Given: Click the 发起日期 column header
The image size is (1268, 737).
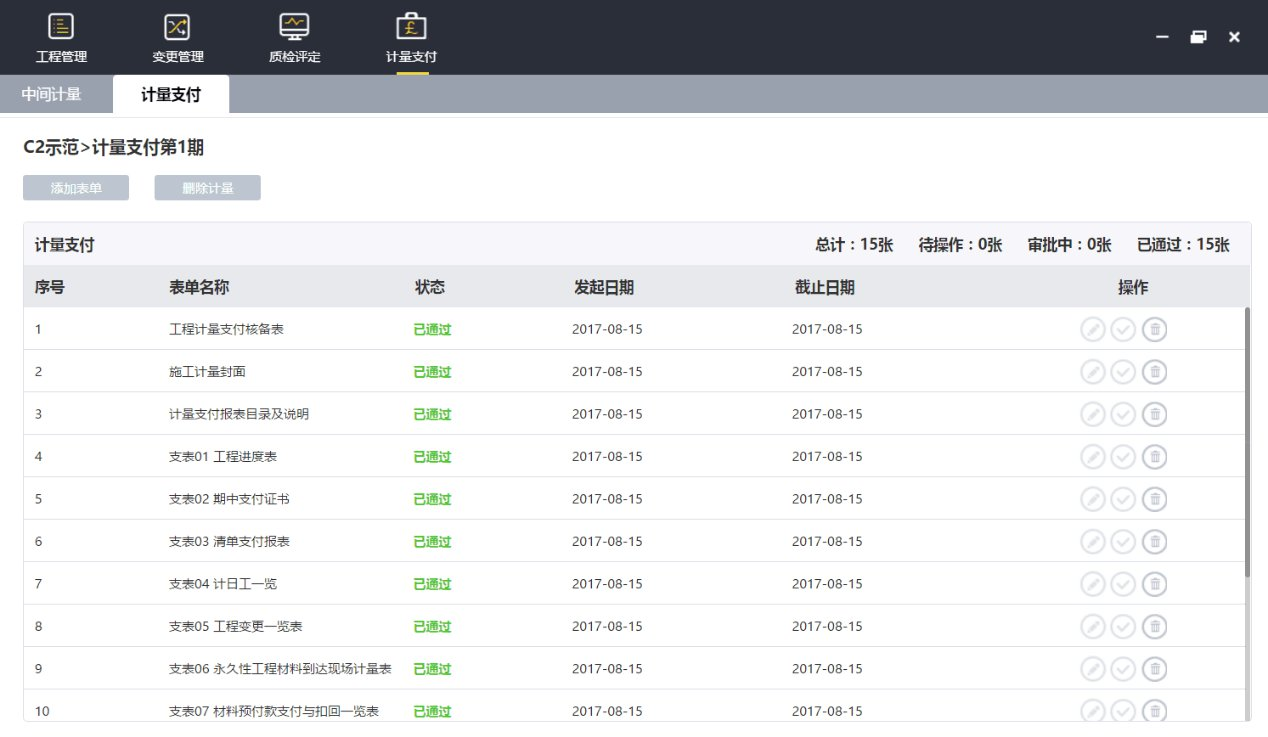Looking at the screenshot, I should pyautogui.click(x=603, y=288).
